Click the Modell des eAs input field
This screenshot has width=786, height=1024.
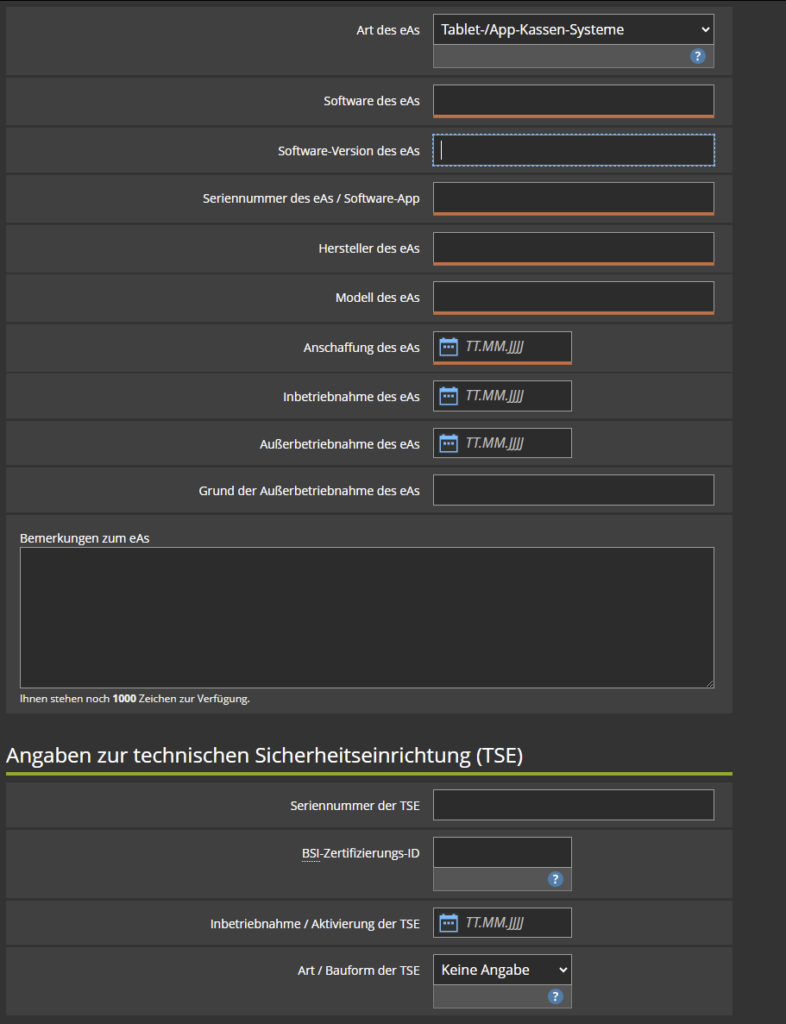(573, 297)
